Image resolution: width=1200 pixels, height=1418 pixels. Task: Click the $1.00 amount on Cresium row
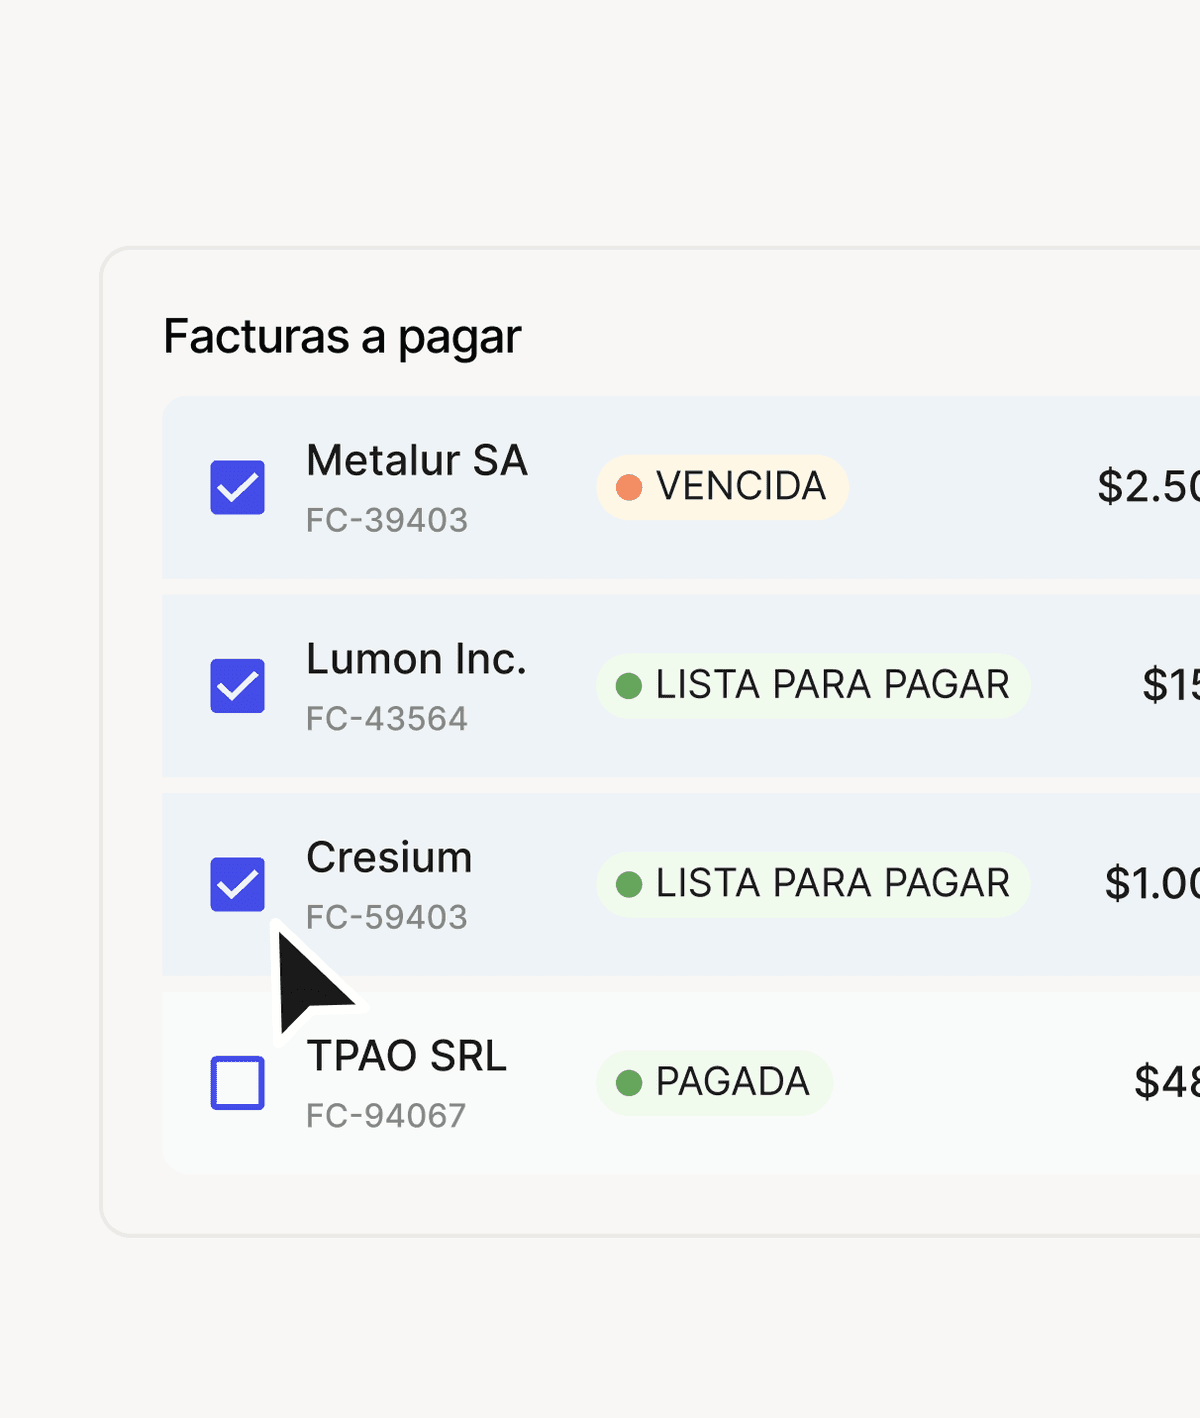(x=1150, y=884)
